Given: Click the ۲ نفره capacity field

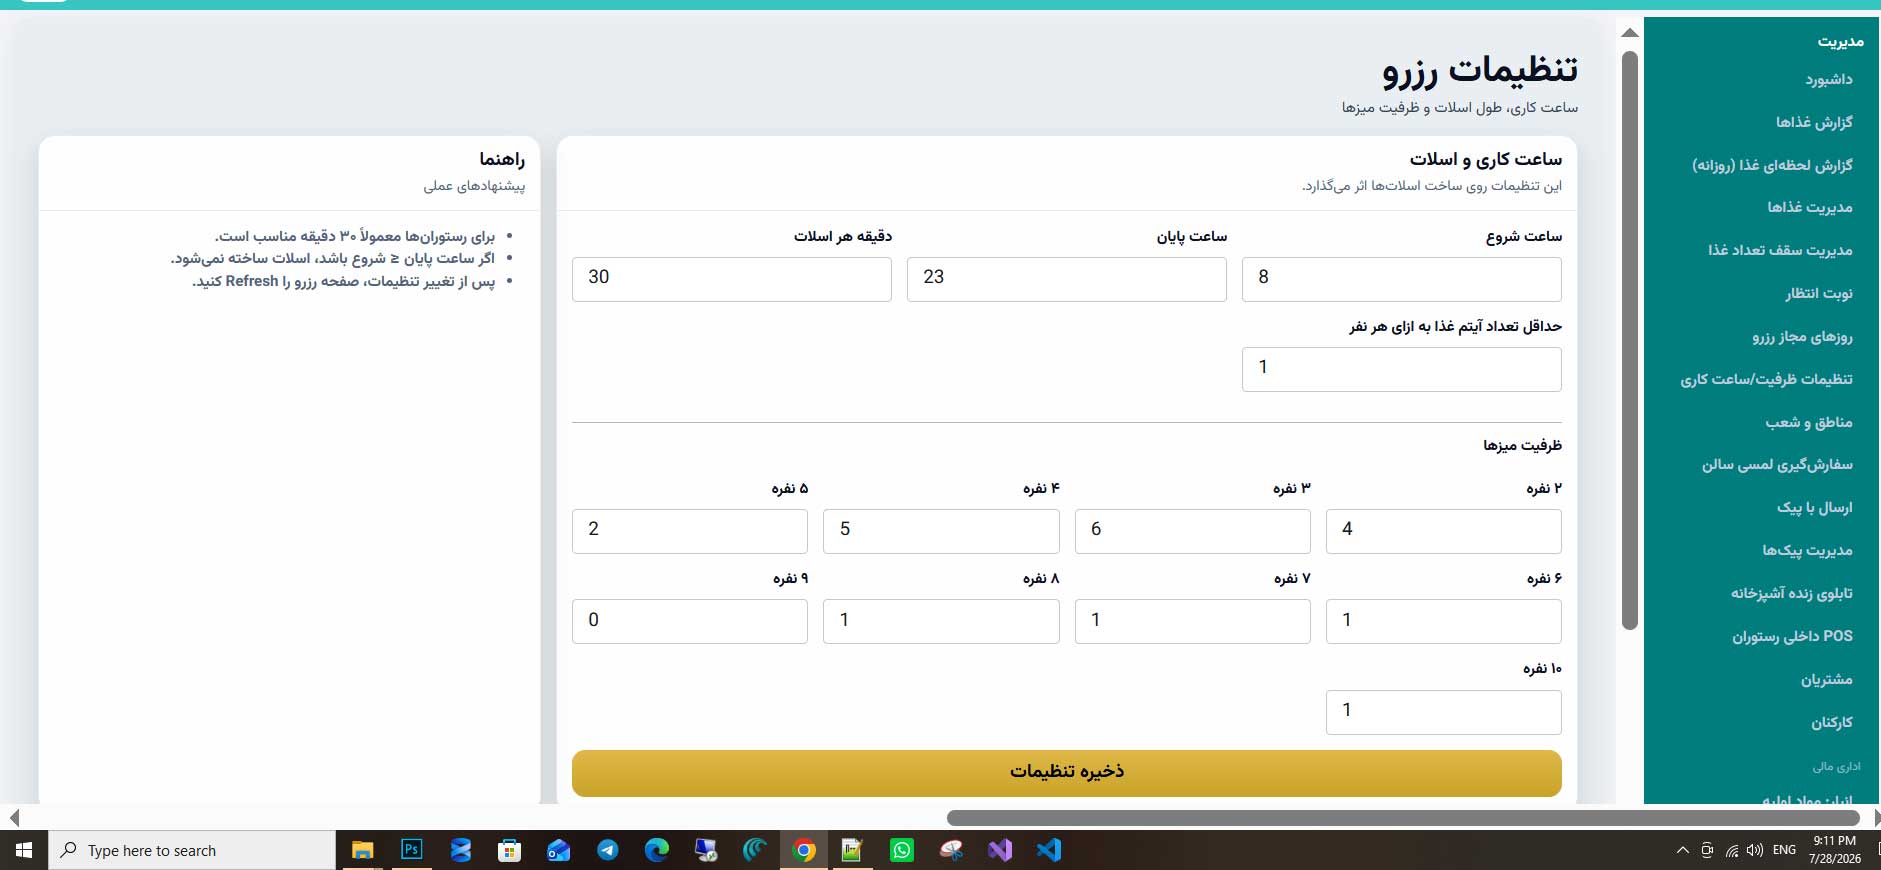Looking at the screenshot, I should (x=1443, y=531).
